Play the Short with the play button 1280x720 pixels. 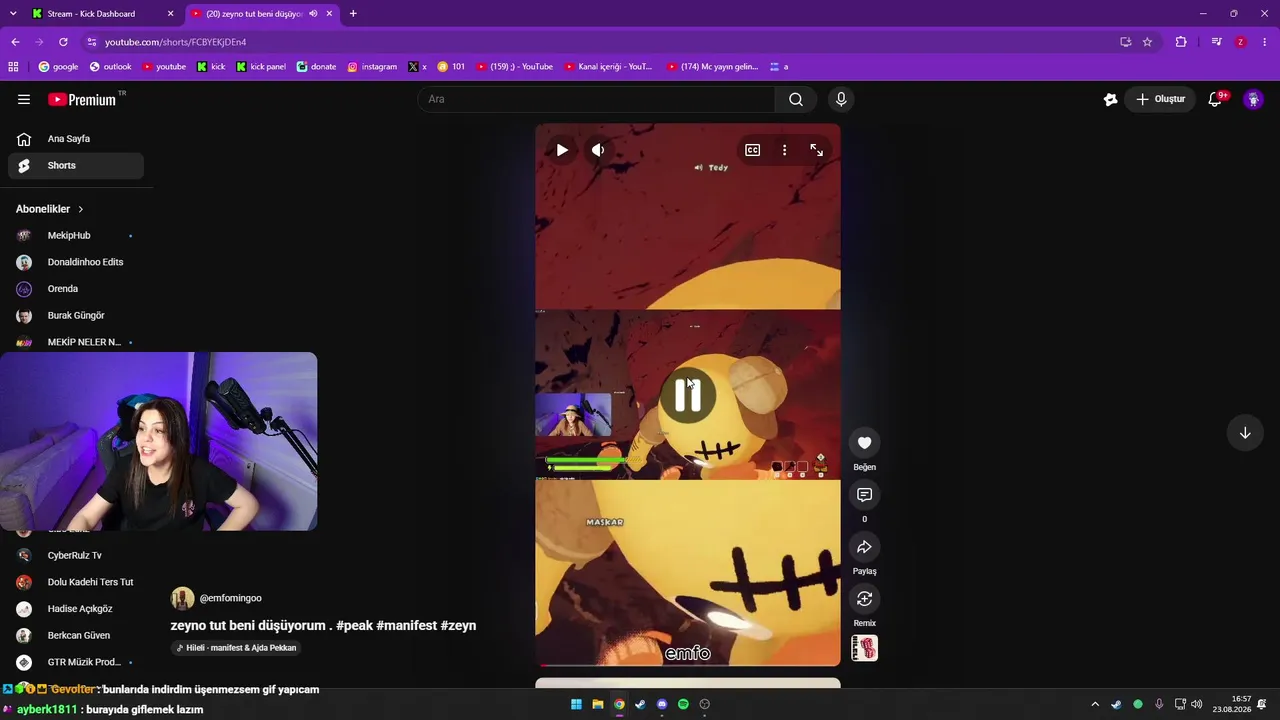tap(562, 150)
